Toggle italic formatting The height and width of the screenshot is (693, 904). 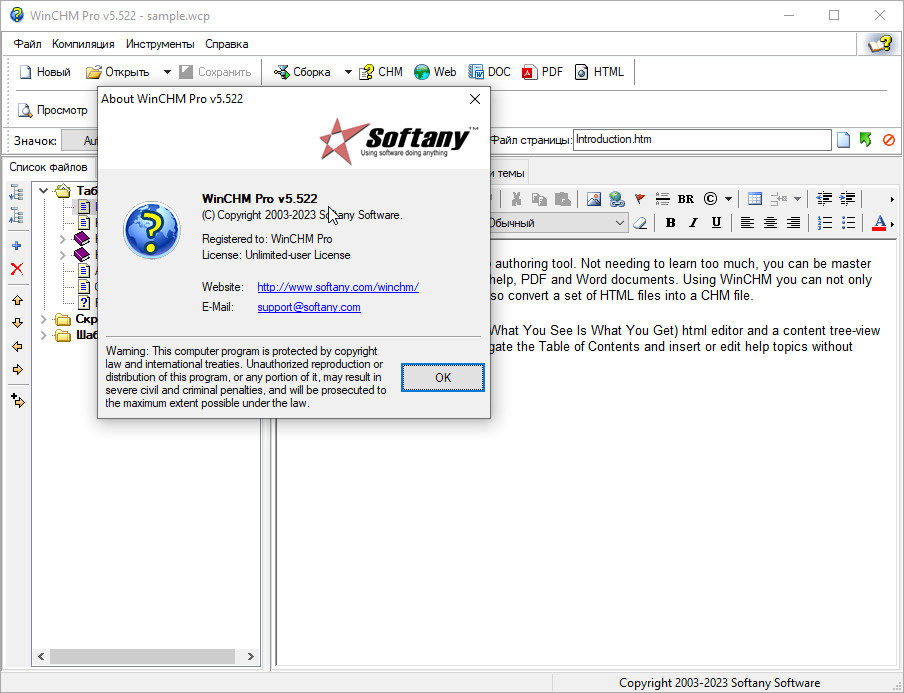(x=693, y=223)
